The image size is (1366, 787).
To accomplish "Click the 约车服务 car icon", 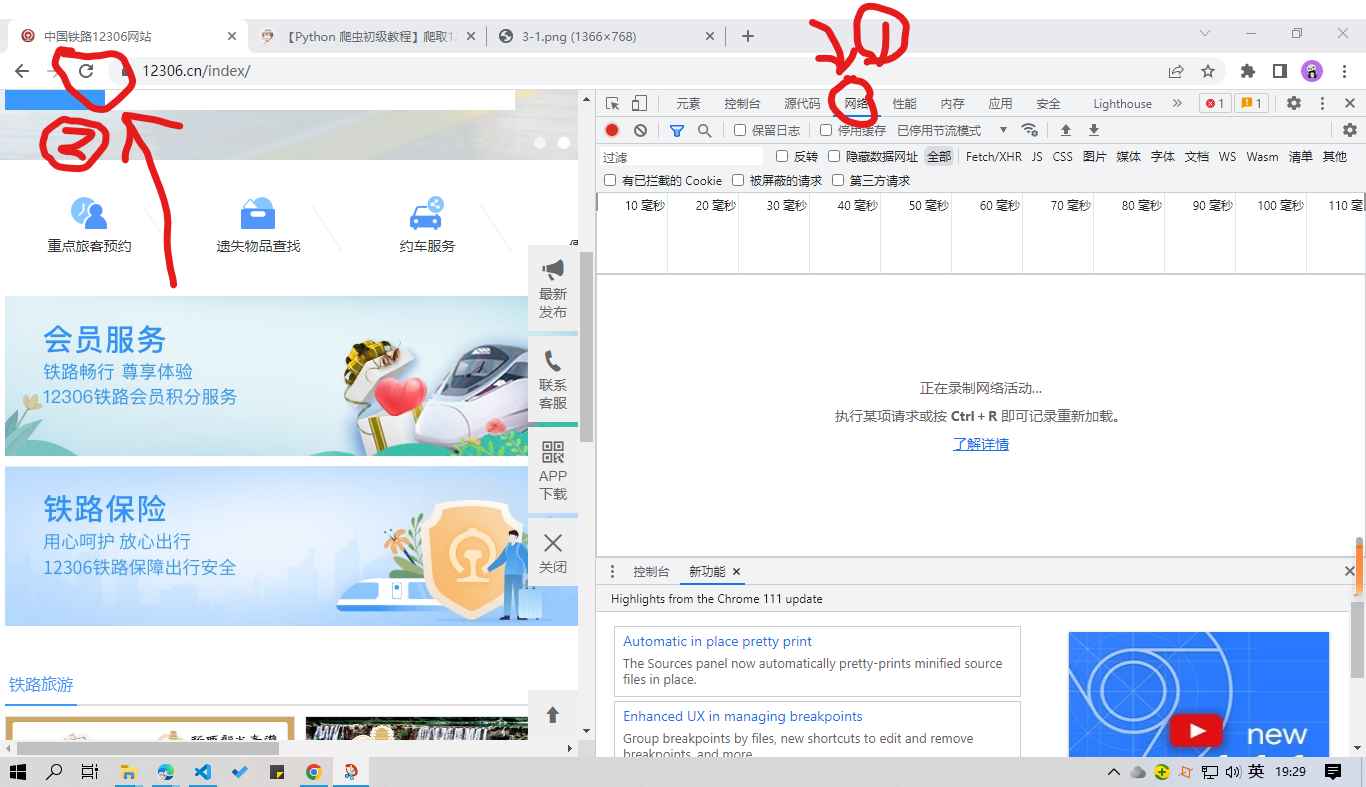I will pyautogui.click(x=427, y=213).
